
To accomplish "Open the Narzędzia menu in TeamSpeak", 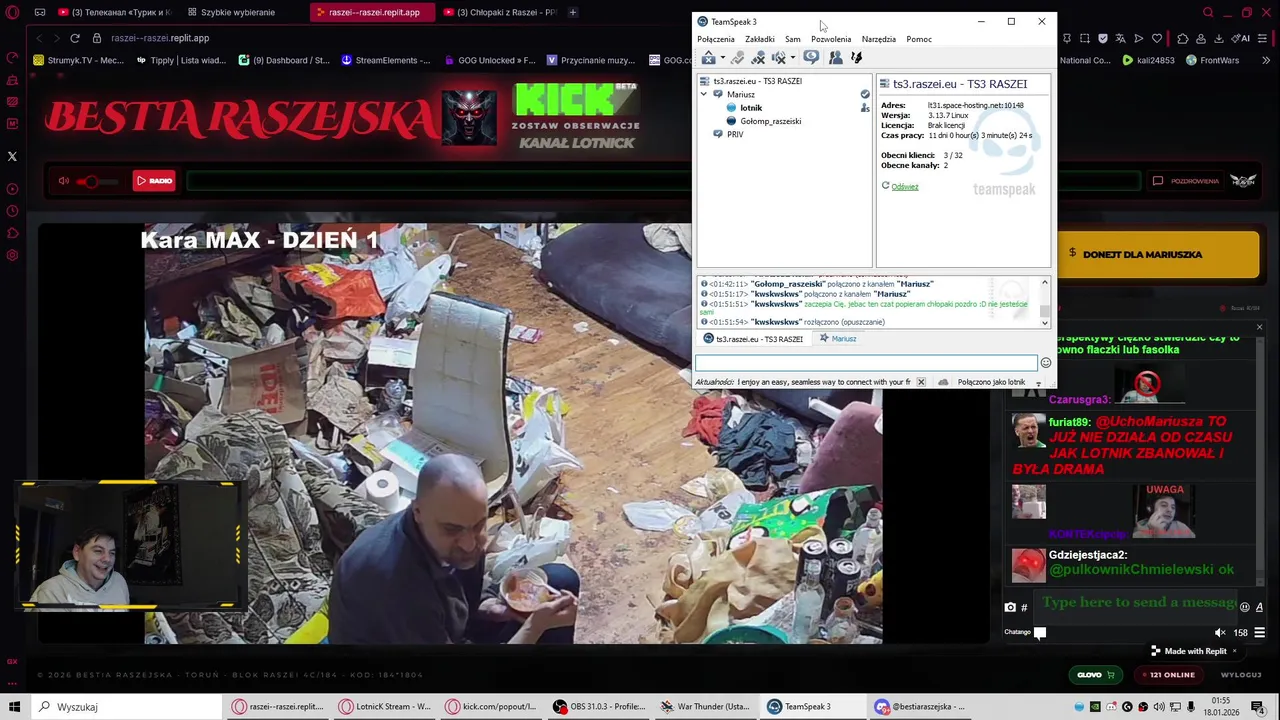I will coord(879,39).
